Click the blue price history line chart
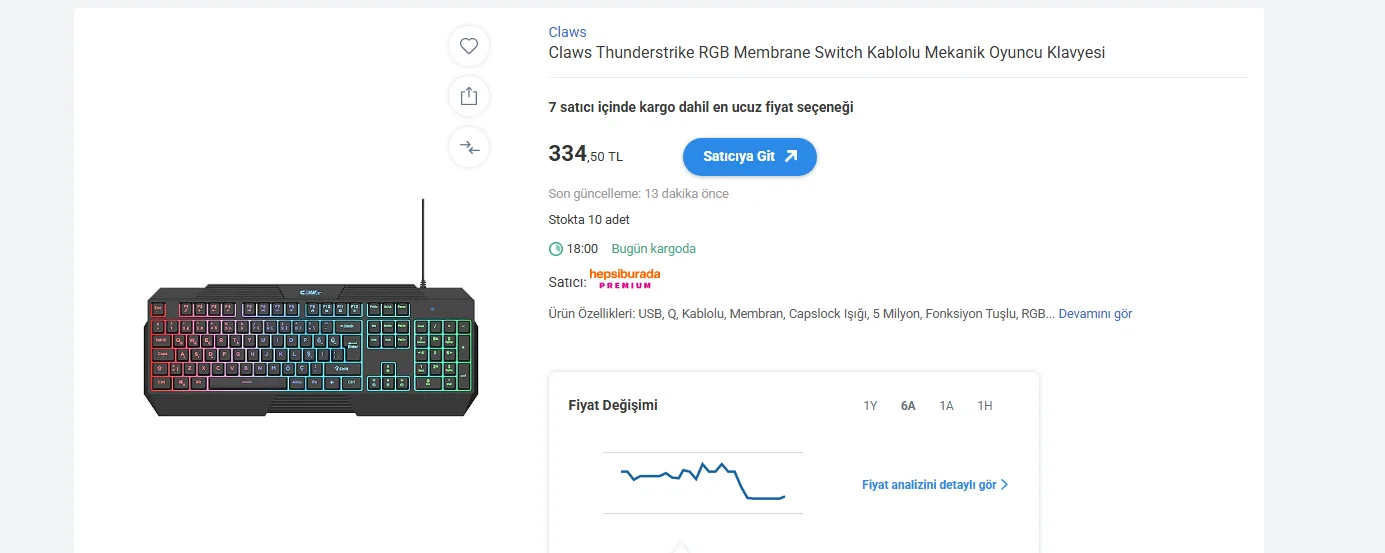Viewport: 1385px width, 553px height. (x=702, y=482)
